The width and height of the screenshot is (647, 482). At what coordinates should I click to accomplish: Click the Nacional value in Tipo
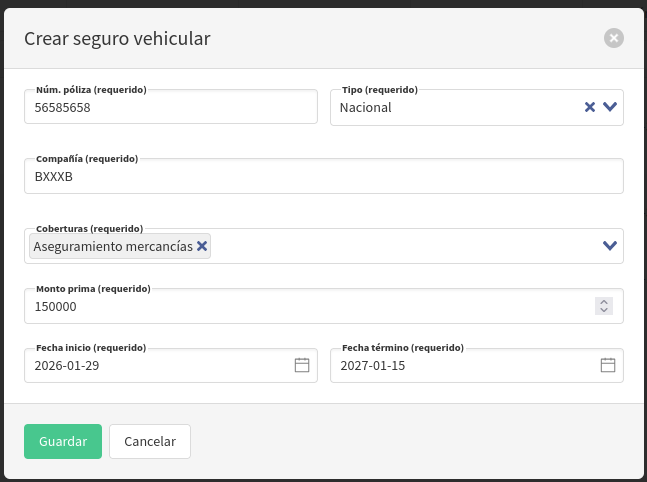(x=366, y=107)
